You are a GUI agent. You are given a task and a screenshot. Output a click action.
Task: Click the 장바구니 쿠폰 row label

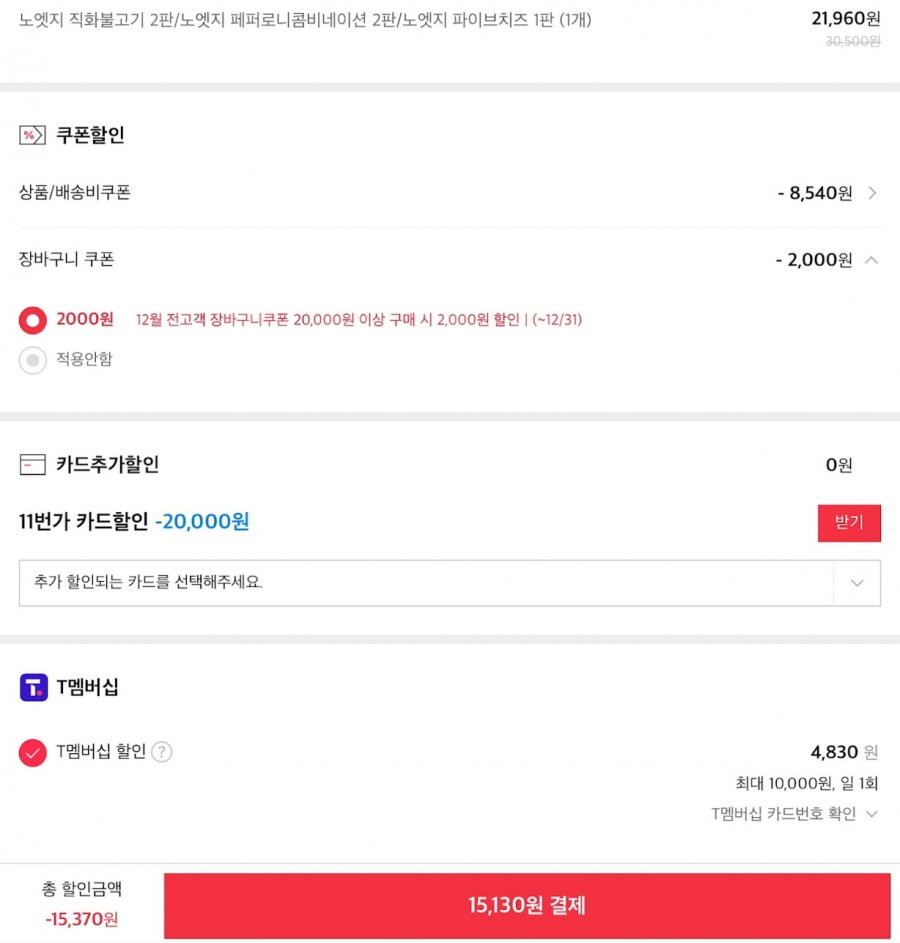coord(67,259)
